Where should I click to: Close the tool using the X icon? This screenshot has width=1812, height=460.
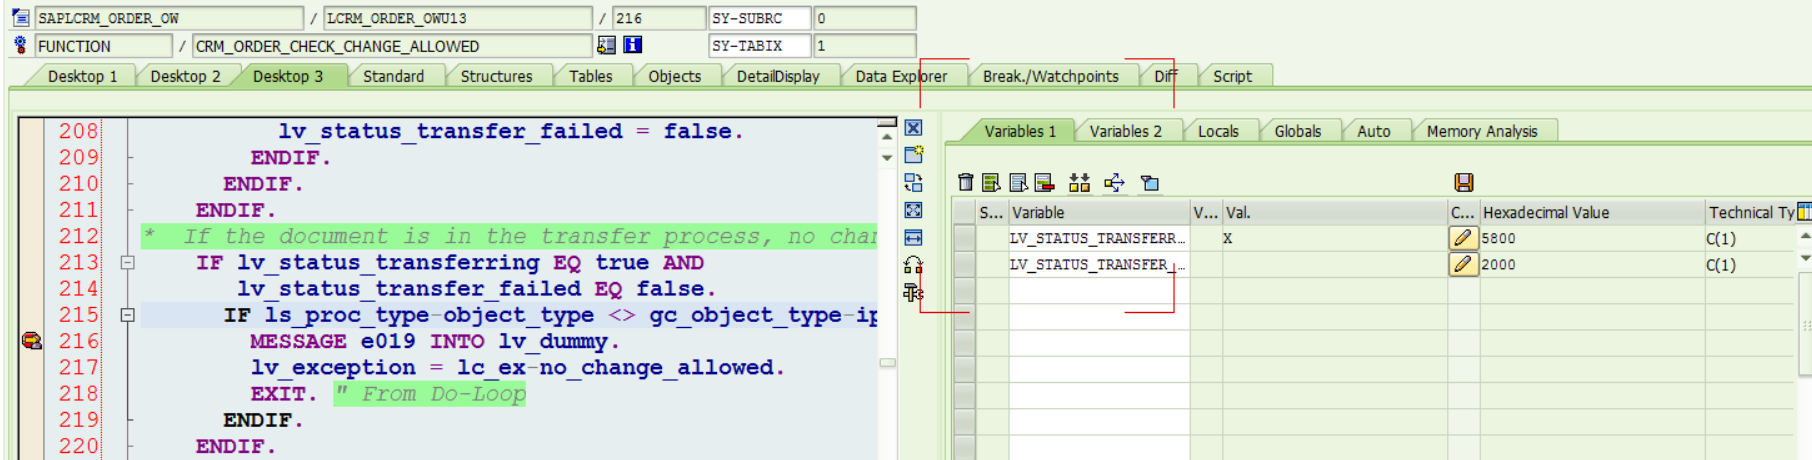[913, 128]
